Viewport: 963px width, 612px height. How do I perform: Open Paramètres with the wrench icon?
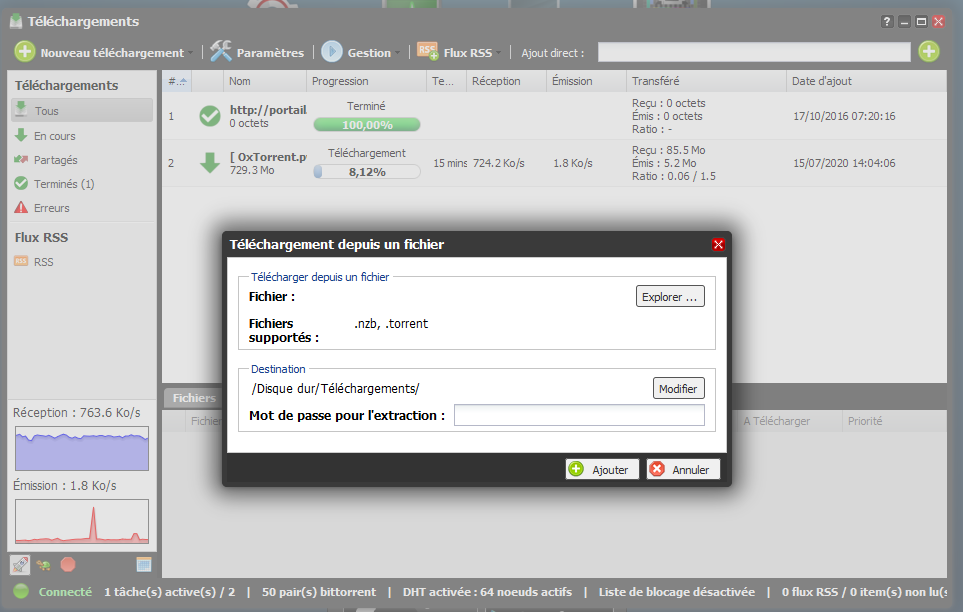pyautogui.click(x=220, y=52)
